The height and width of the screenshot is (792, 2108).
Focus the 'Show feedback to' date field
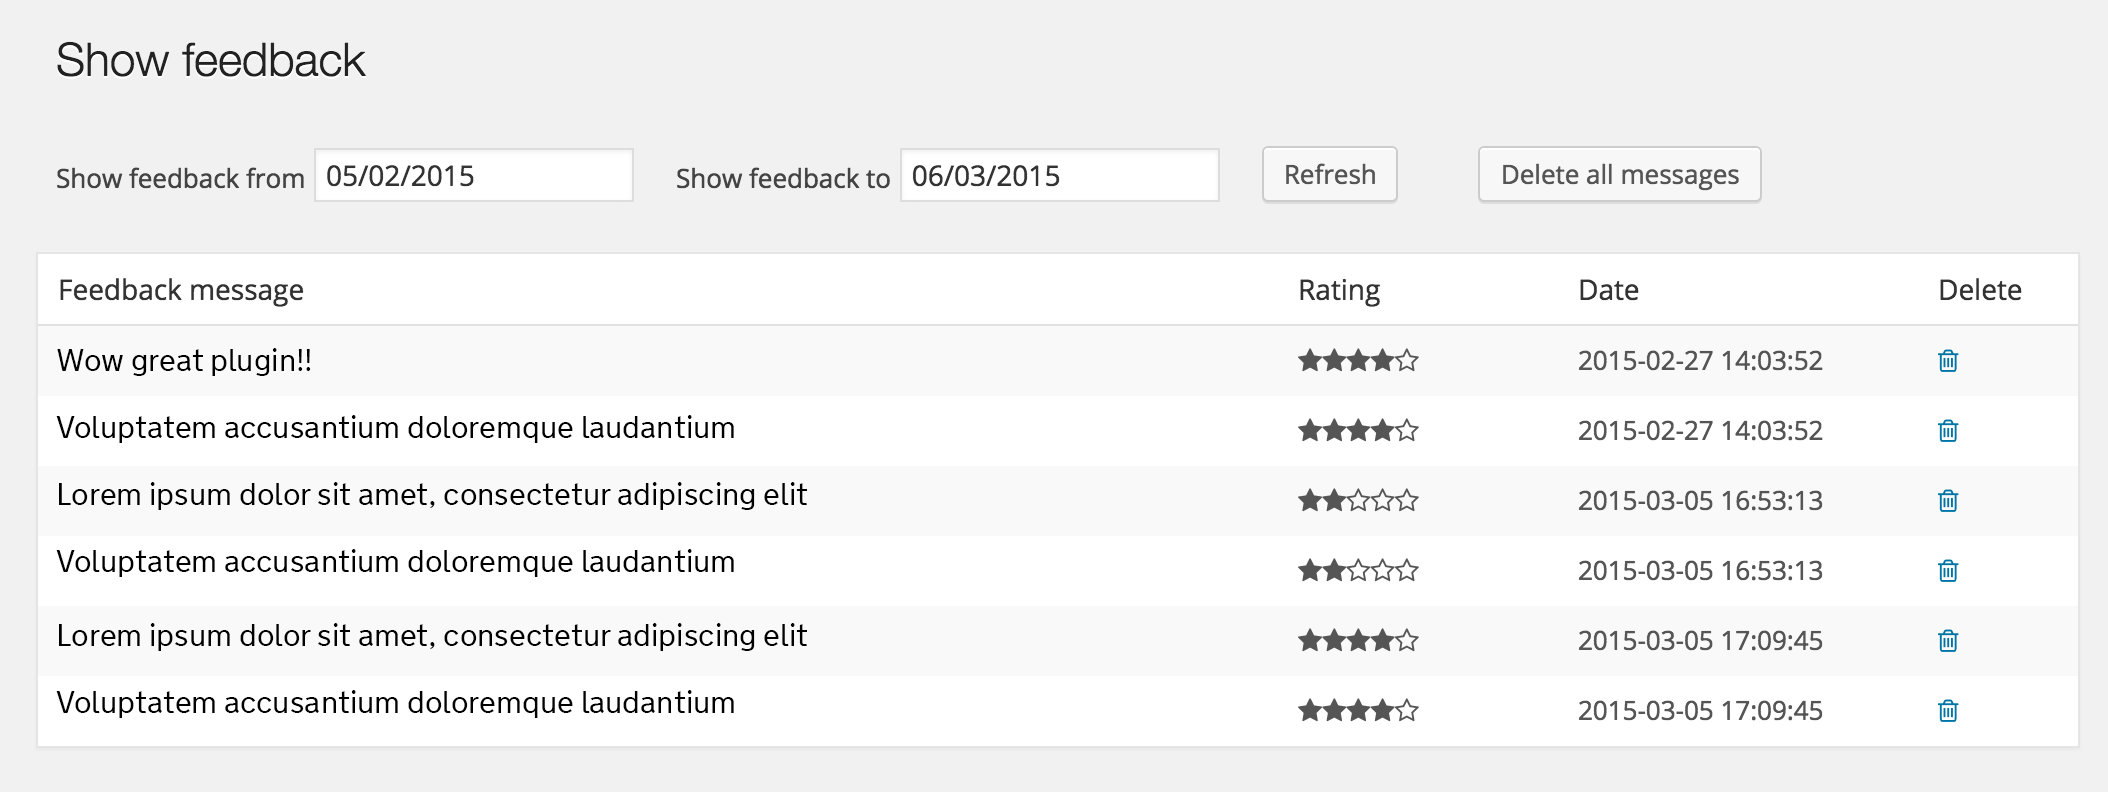click(x=1060, y=175)
